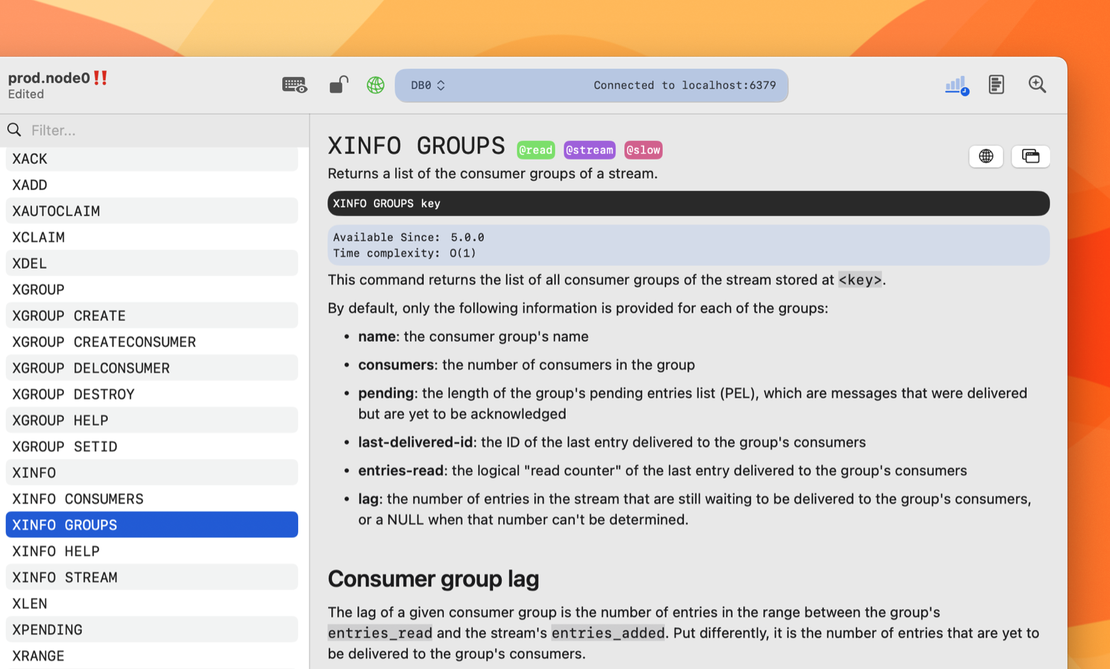Click the @slow category tag
This screenshot has height=669, width=1110.
point(643,150)
